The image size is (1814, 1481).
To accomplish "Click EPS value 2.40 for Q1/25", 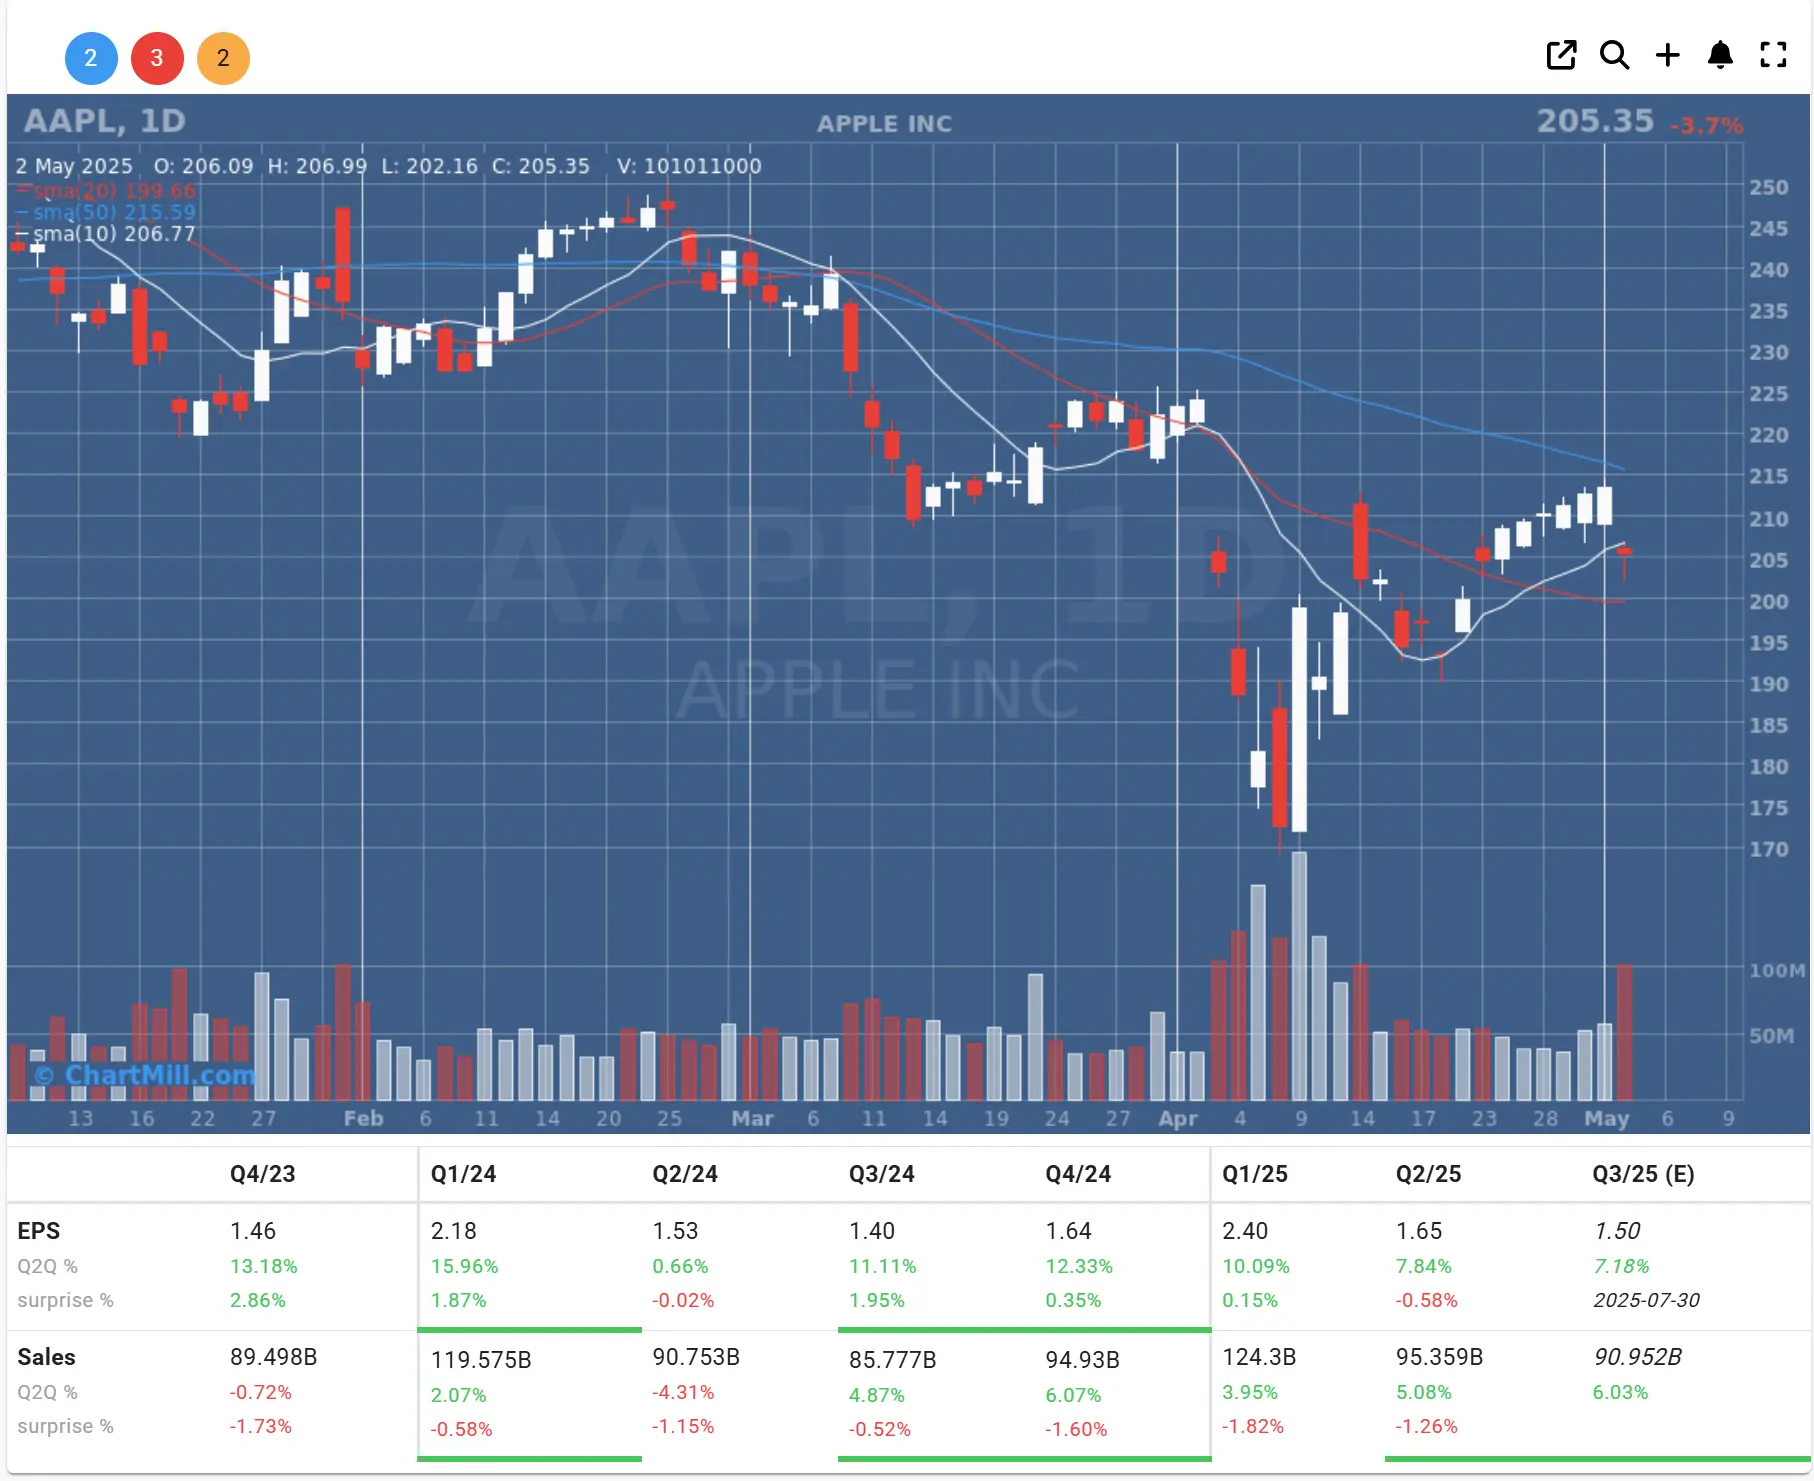I will (1245, 1231).
